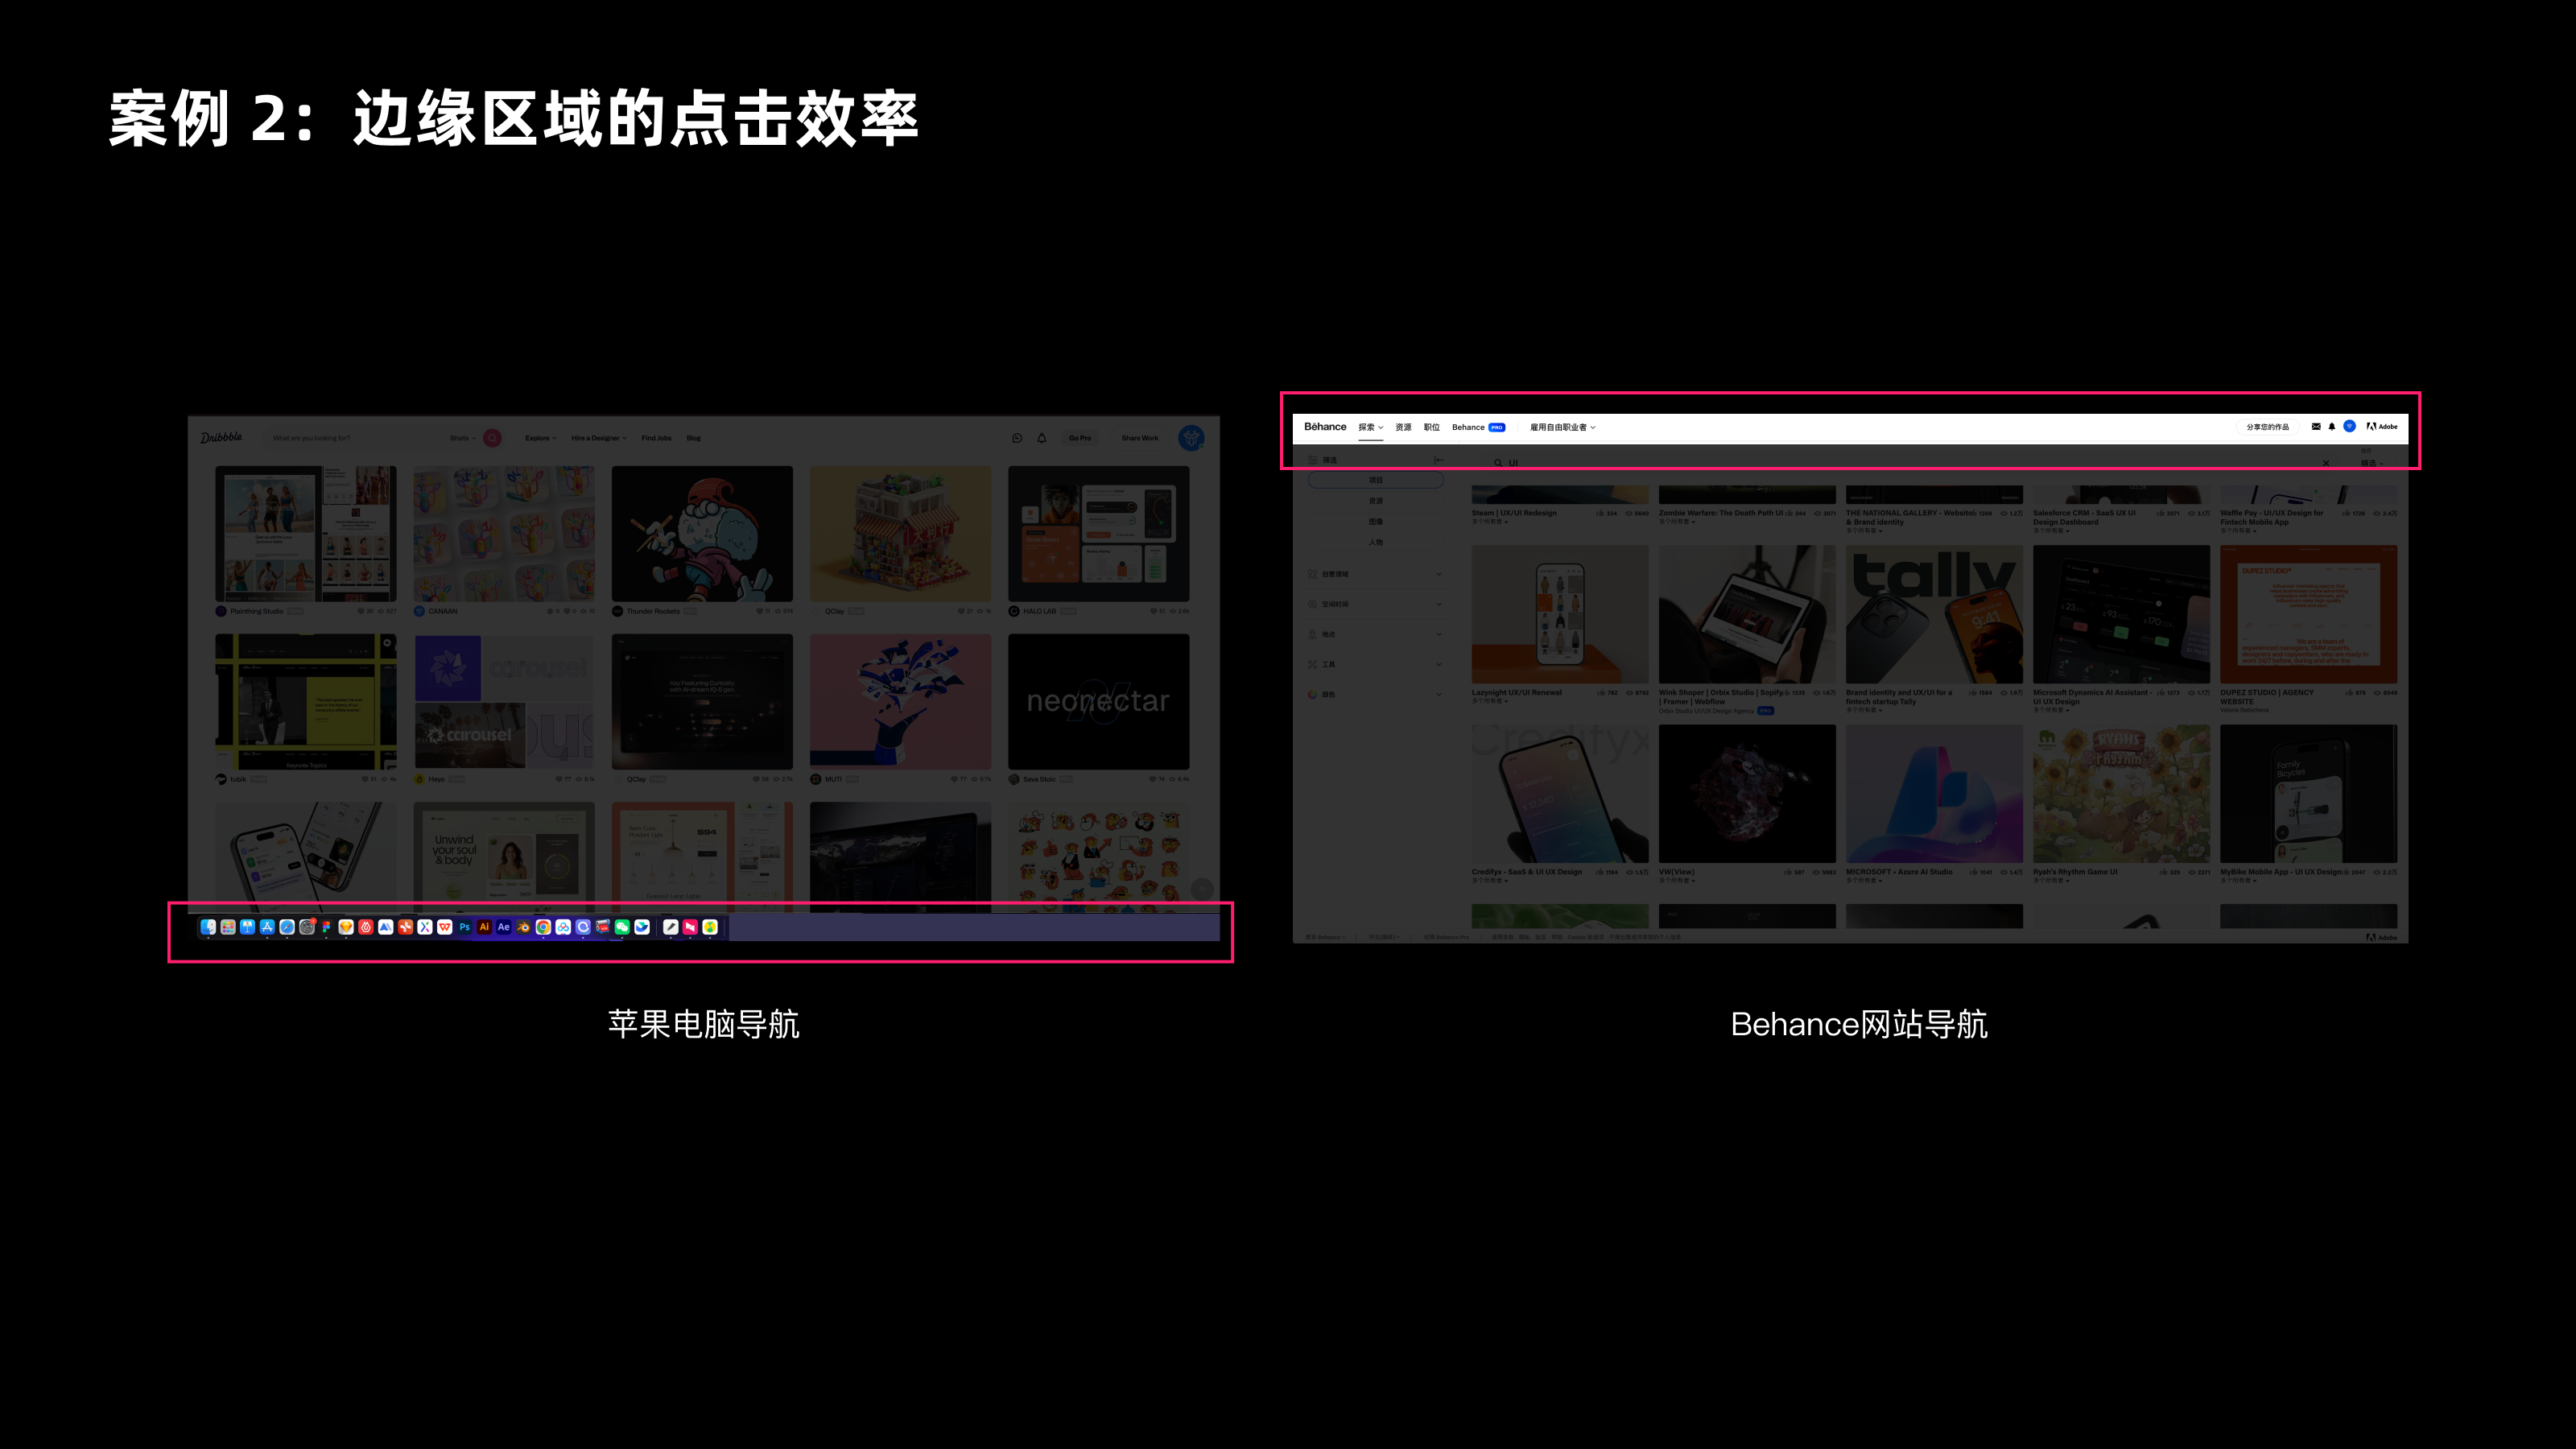Screen dimensions: 2576x1449
Task: Open the App Store dock icon
Action: click(x=267, y=927)
